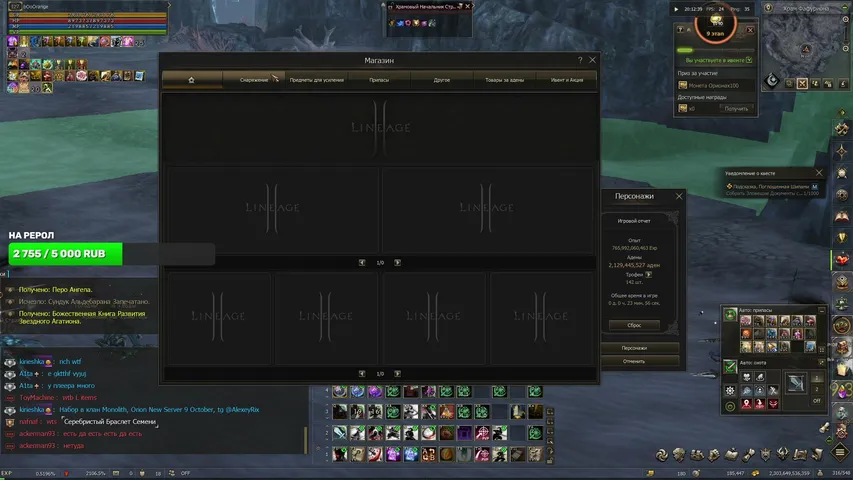
Task: Open four-point star icon on right sidebar
Action: click(842, 151)
